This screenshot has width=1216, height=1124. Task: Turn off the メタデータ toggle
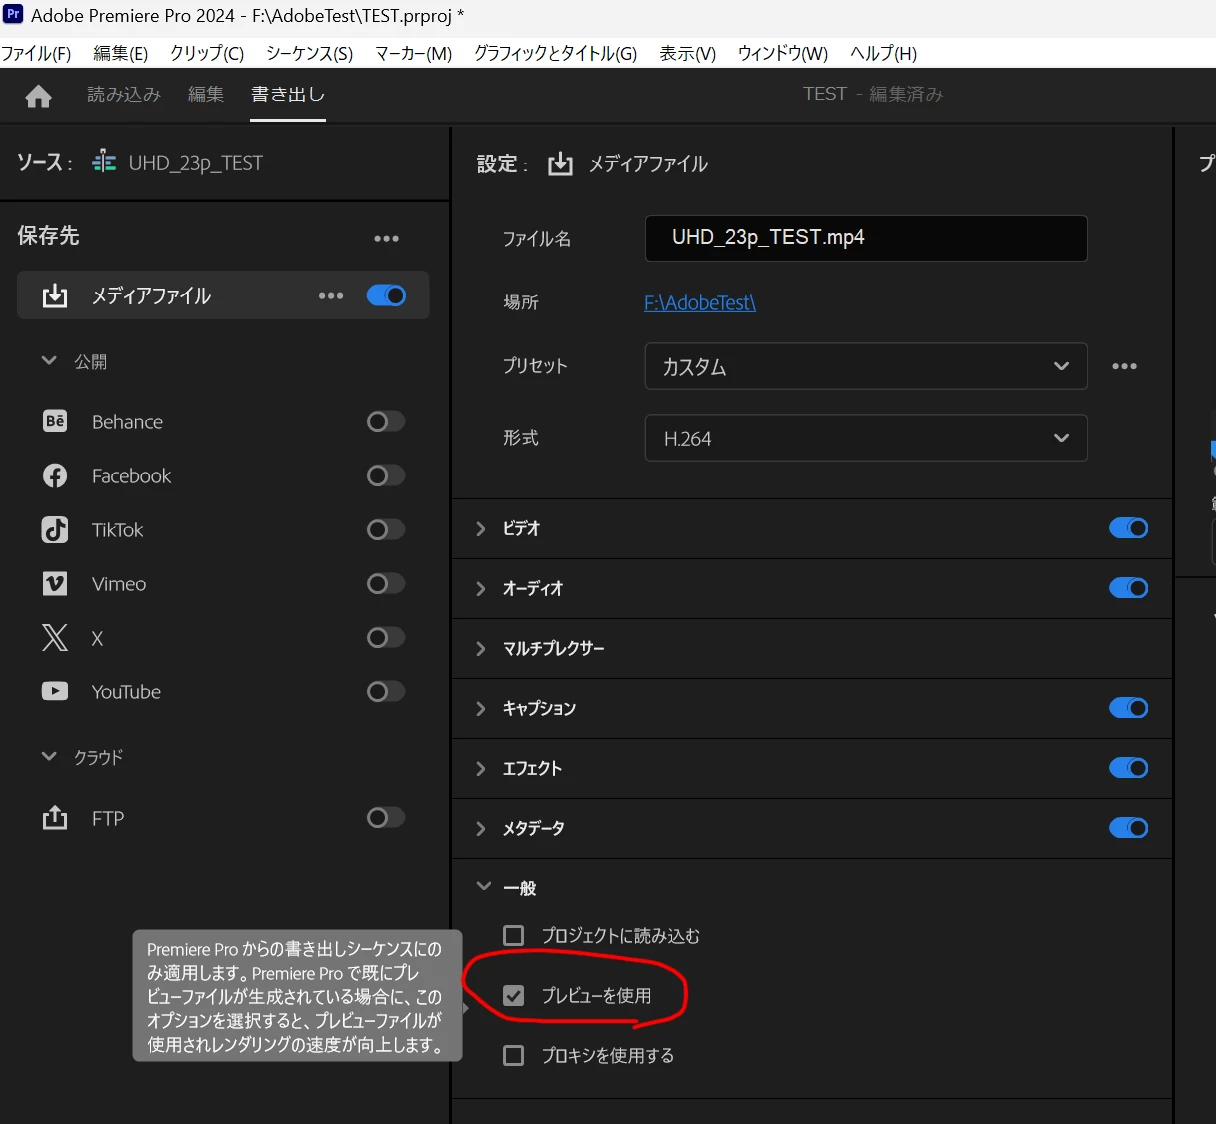tap(1128, 828)
